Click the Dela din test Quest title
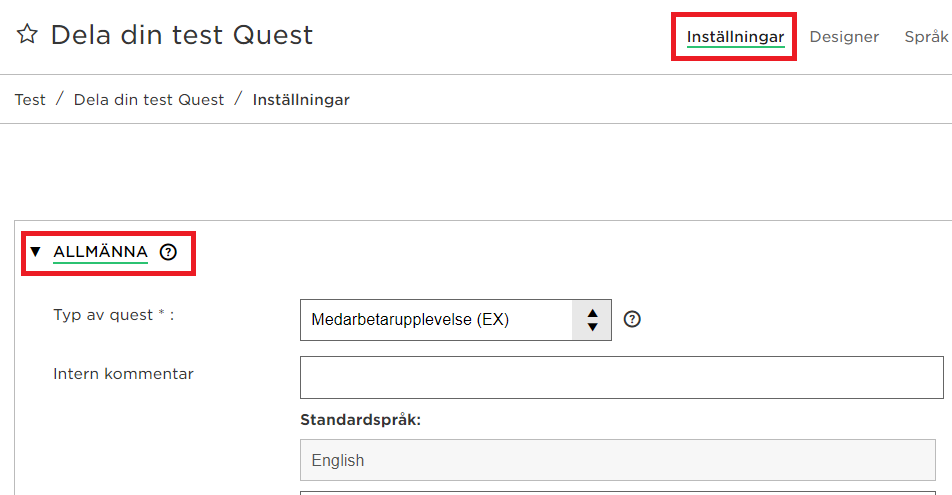Image resolution: width=952 pixels, height=495 pixels. pyautogui.click(x=182, y=35)
